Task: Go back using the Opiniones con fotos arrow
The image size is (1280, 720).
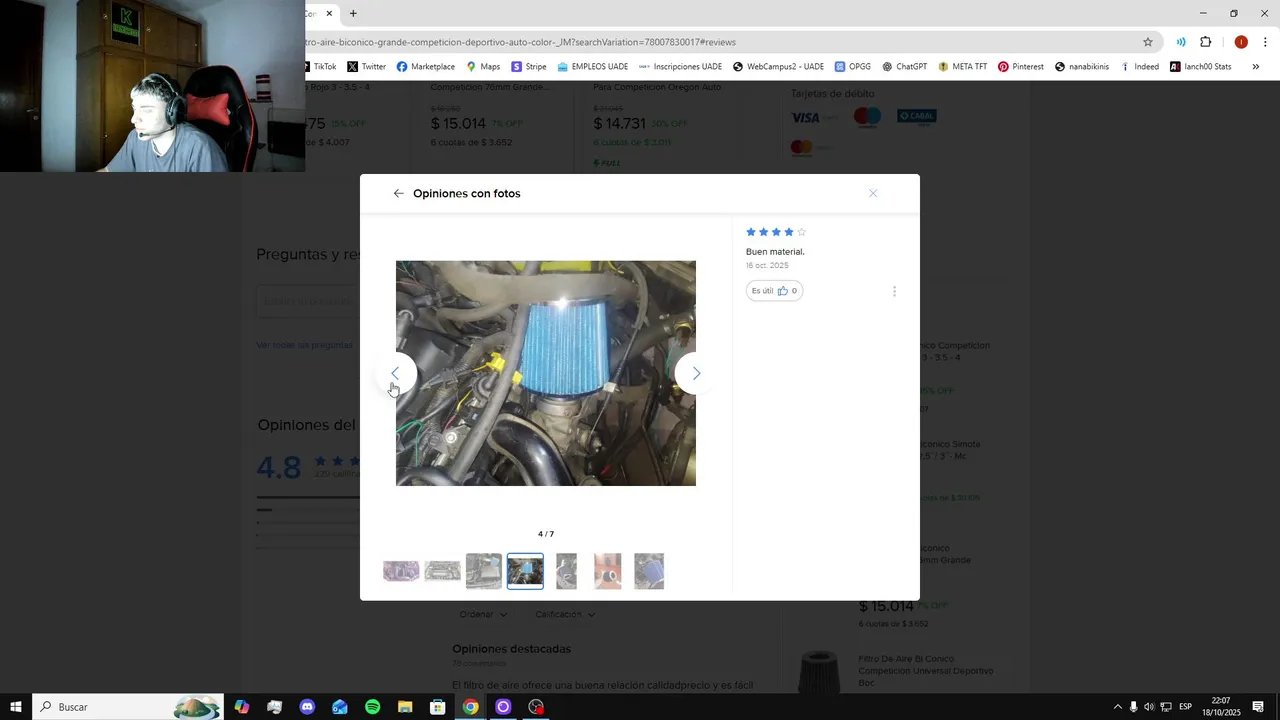Action: coord(398,194)
